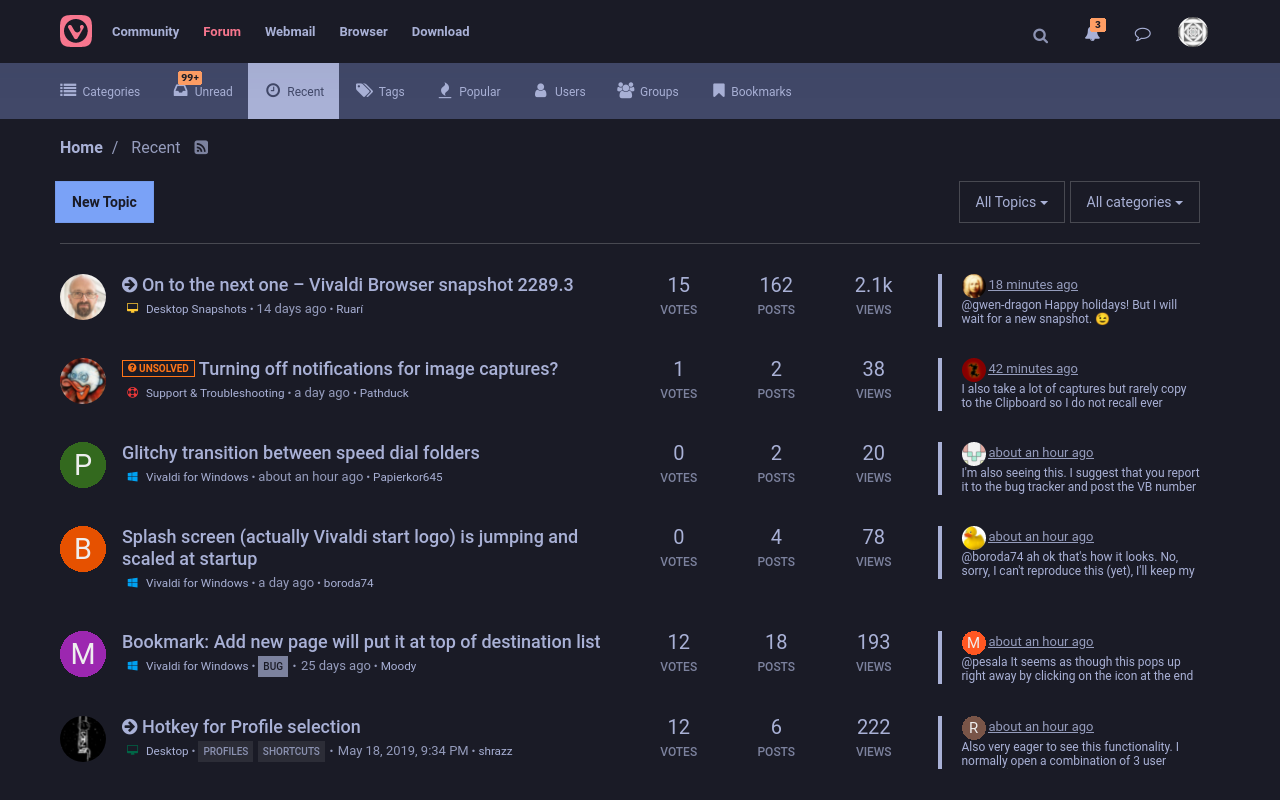Click the Vivaldi logo
Viewport: 1280px width, 800px height.
pos(75,31)
